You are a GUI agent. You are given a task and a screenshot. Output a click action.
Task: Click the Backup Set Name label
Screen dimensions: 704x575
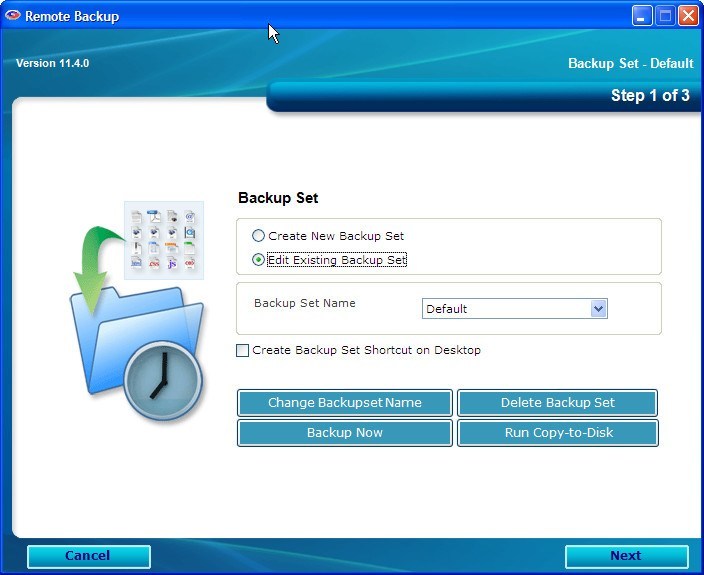(x=305, y=303)
